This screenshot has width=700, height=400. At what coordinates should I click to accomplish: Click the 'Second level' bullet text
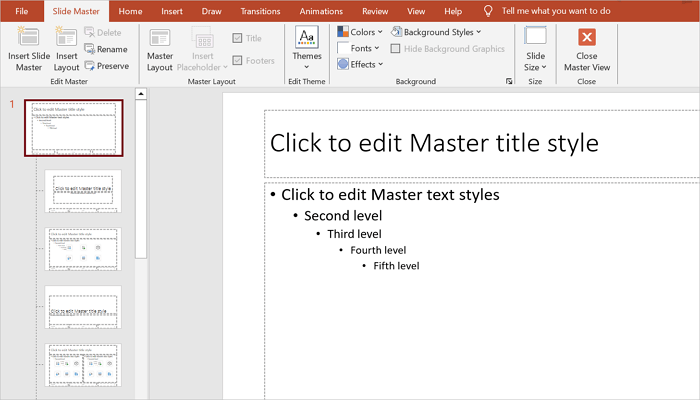[x=343, y=216]
